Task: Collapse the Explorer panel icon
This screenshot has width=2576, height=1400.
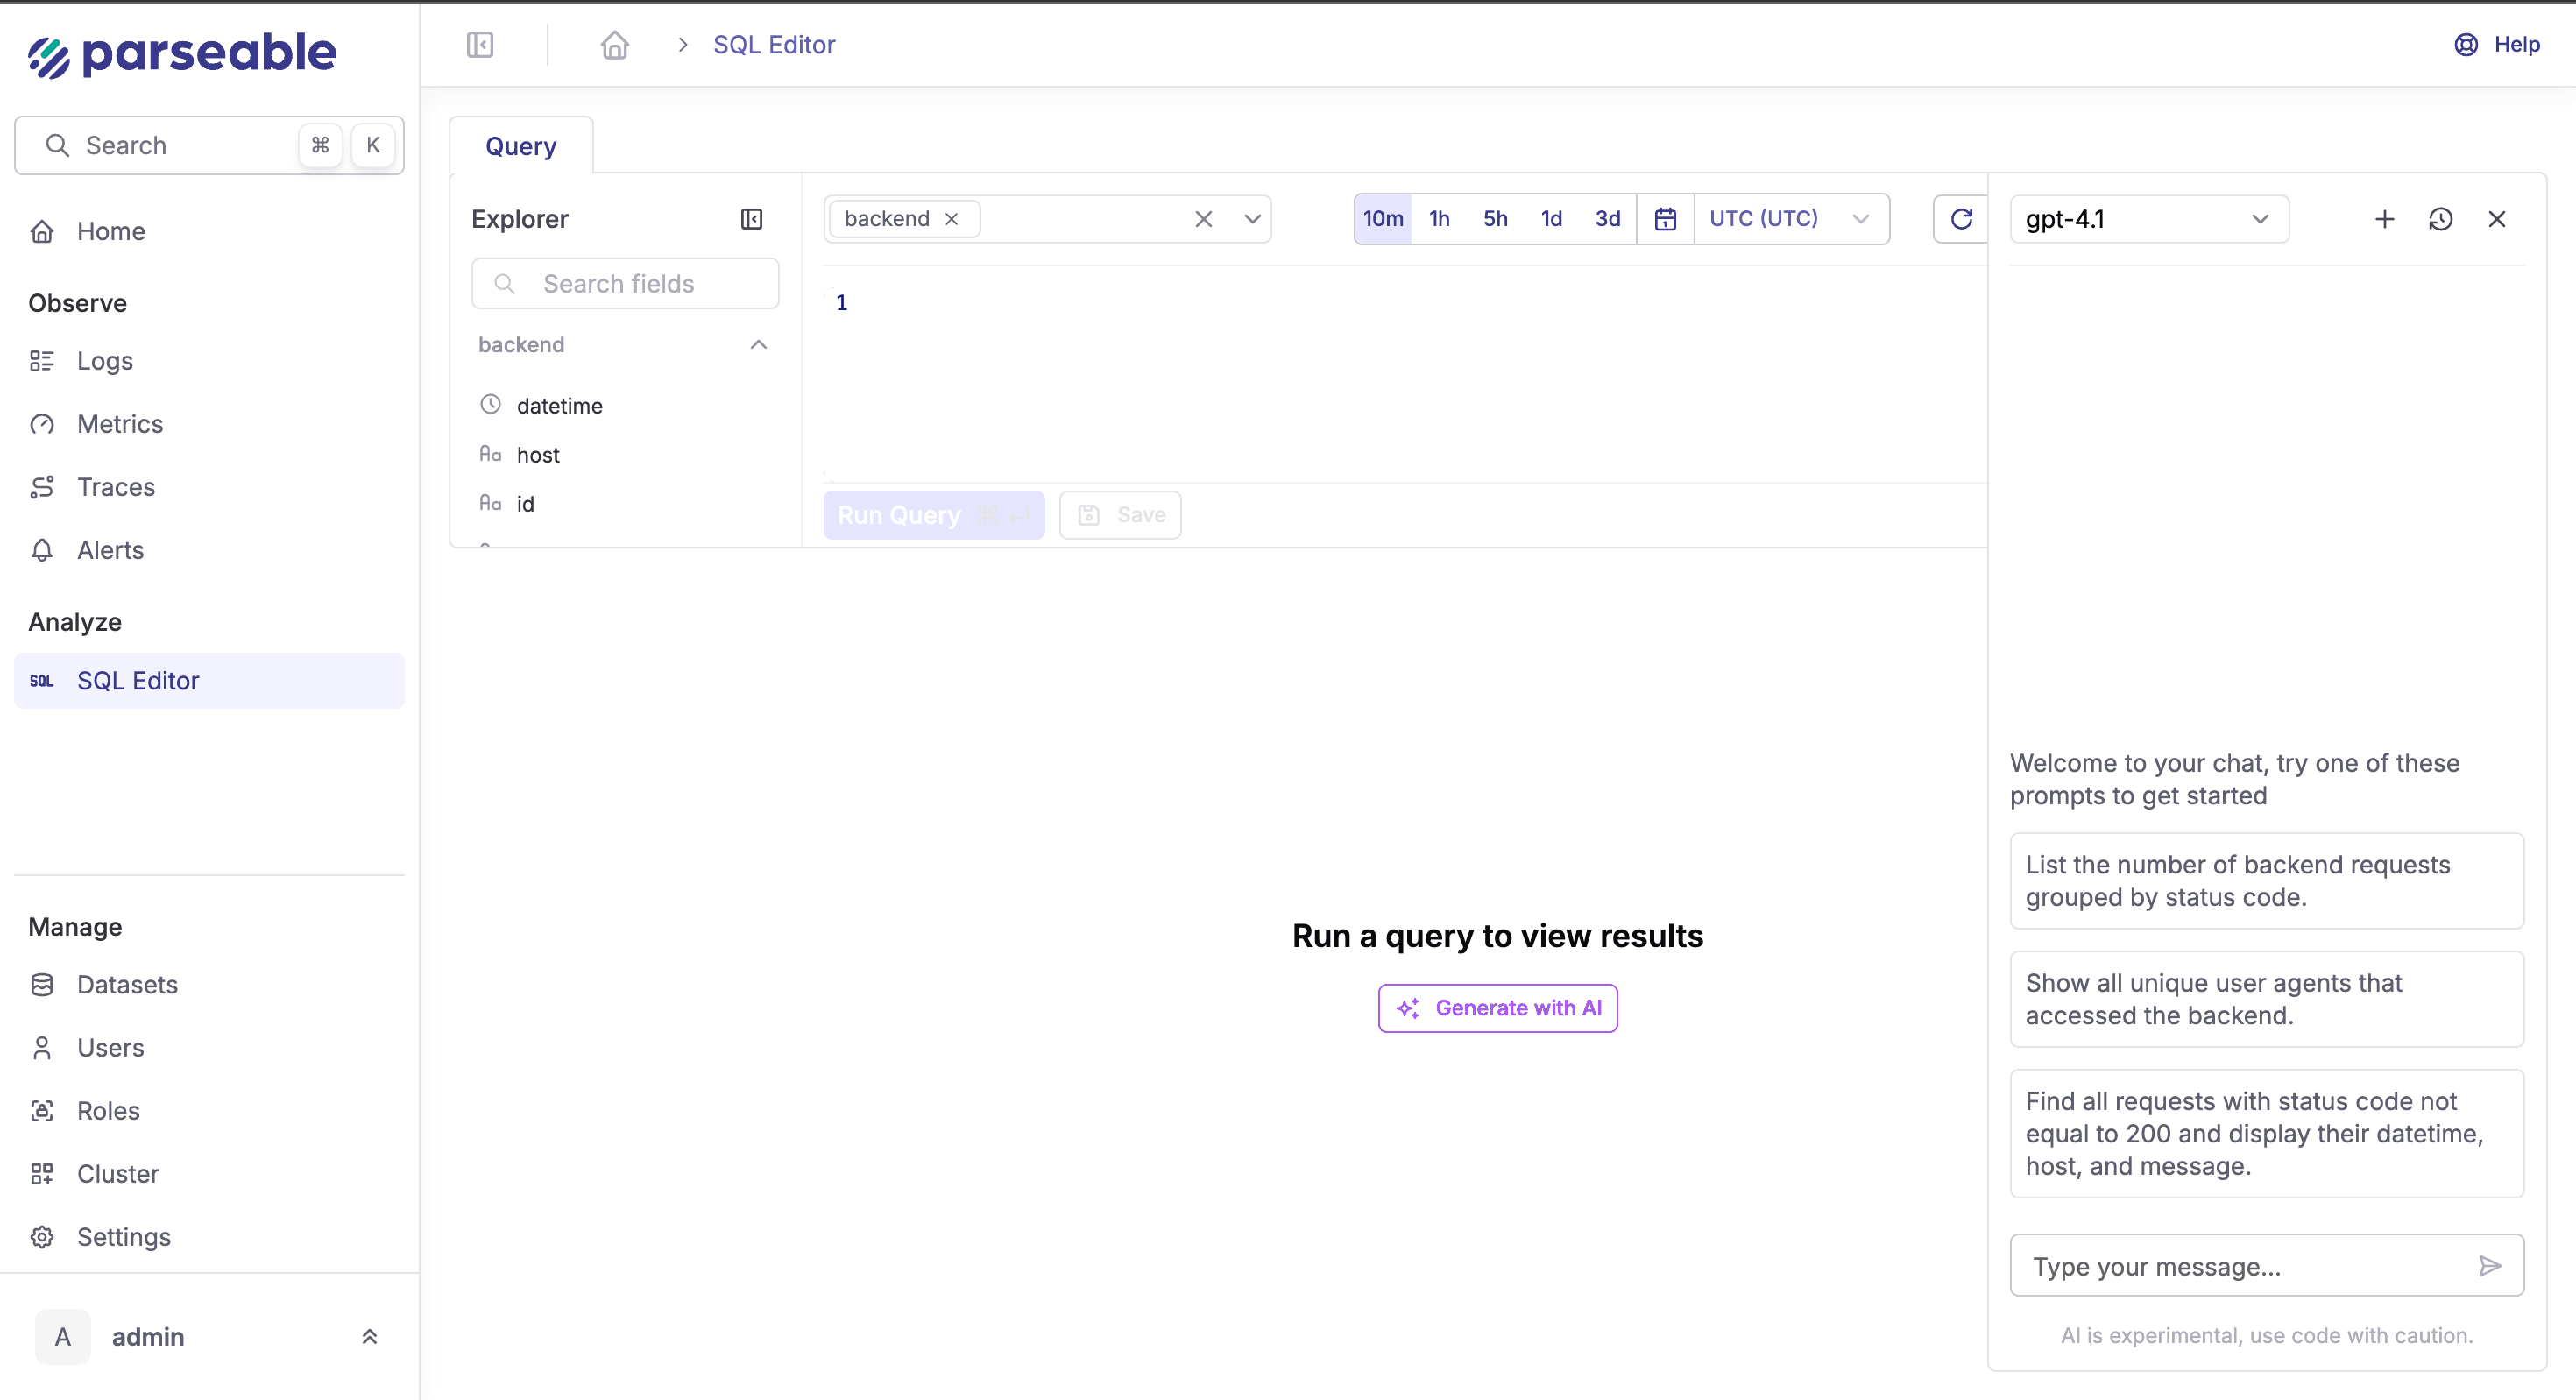Action: pos(751,219)
